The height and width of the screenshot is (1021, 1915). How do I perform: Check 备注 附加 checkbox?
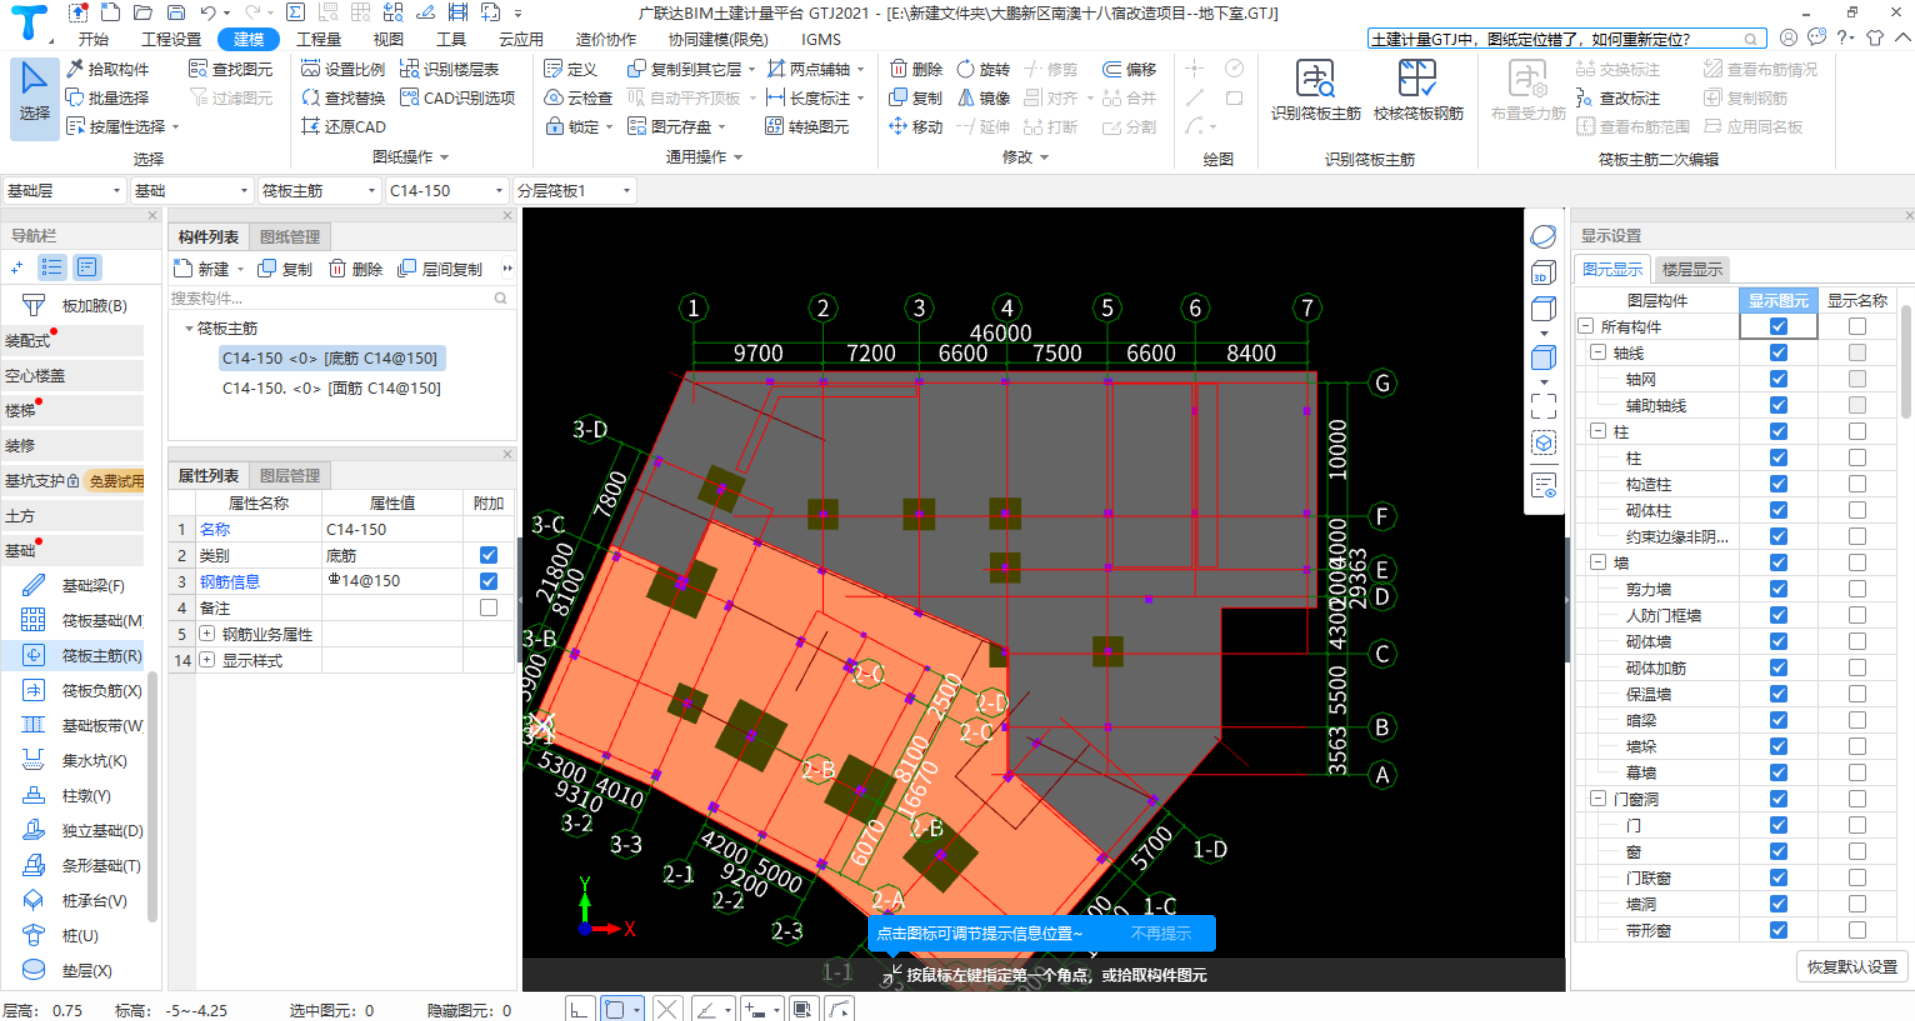pos(488,607)
